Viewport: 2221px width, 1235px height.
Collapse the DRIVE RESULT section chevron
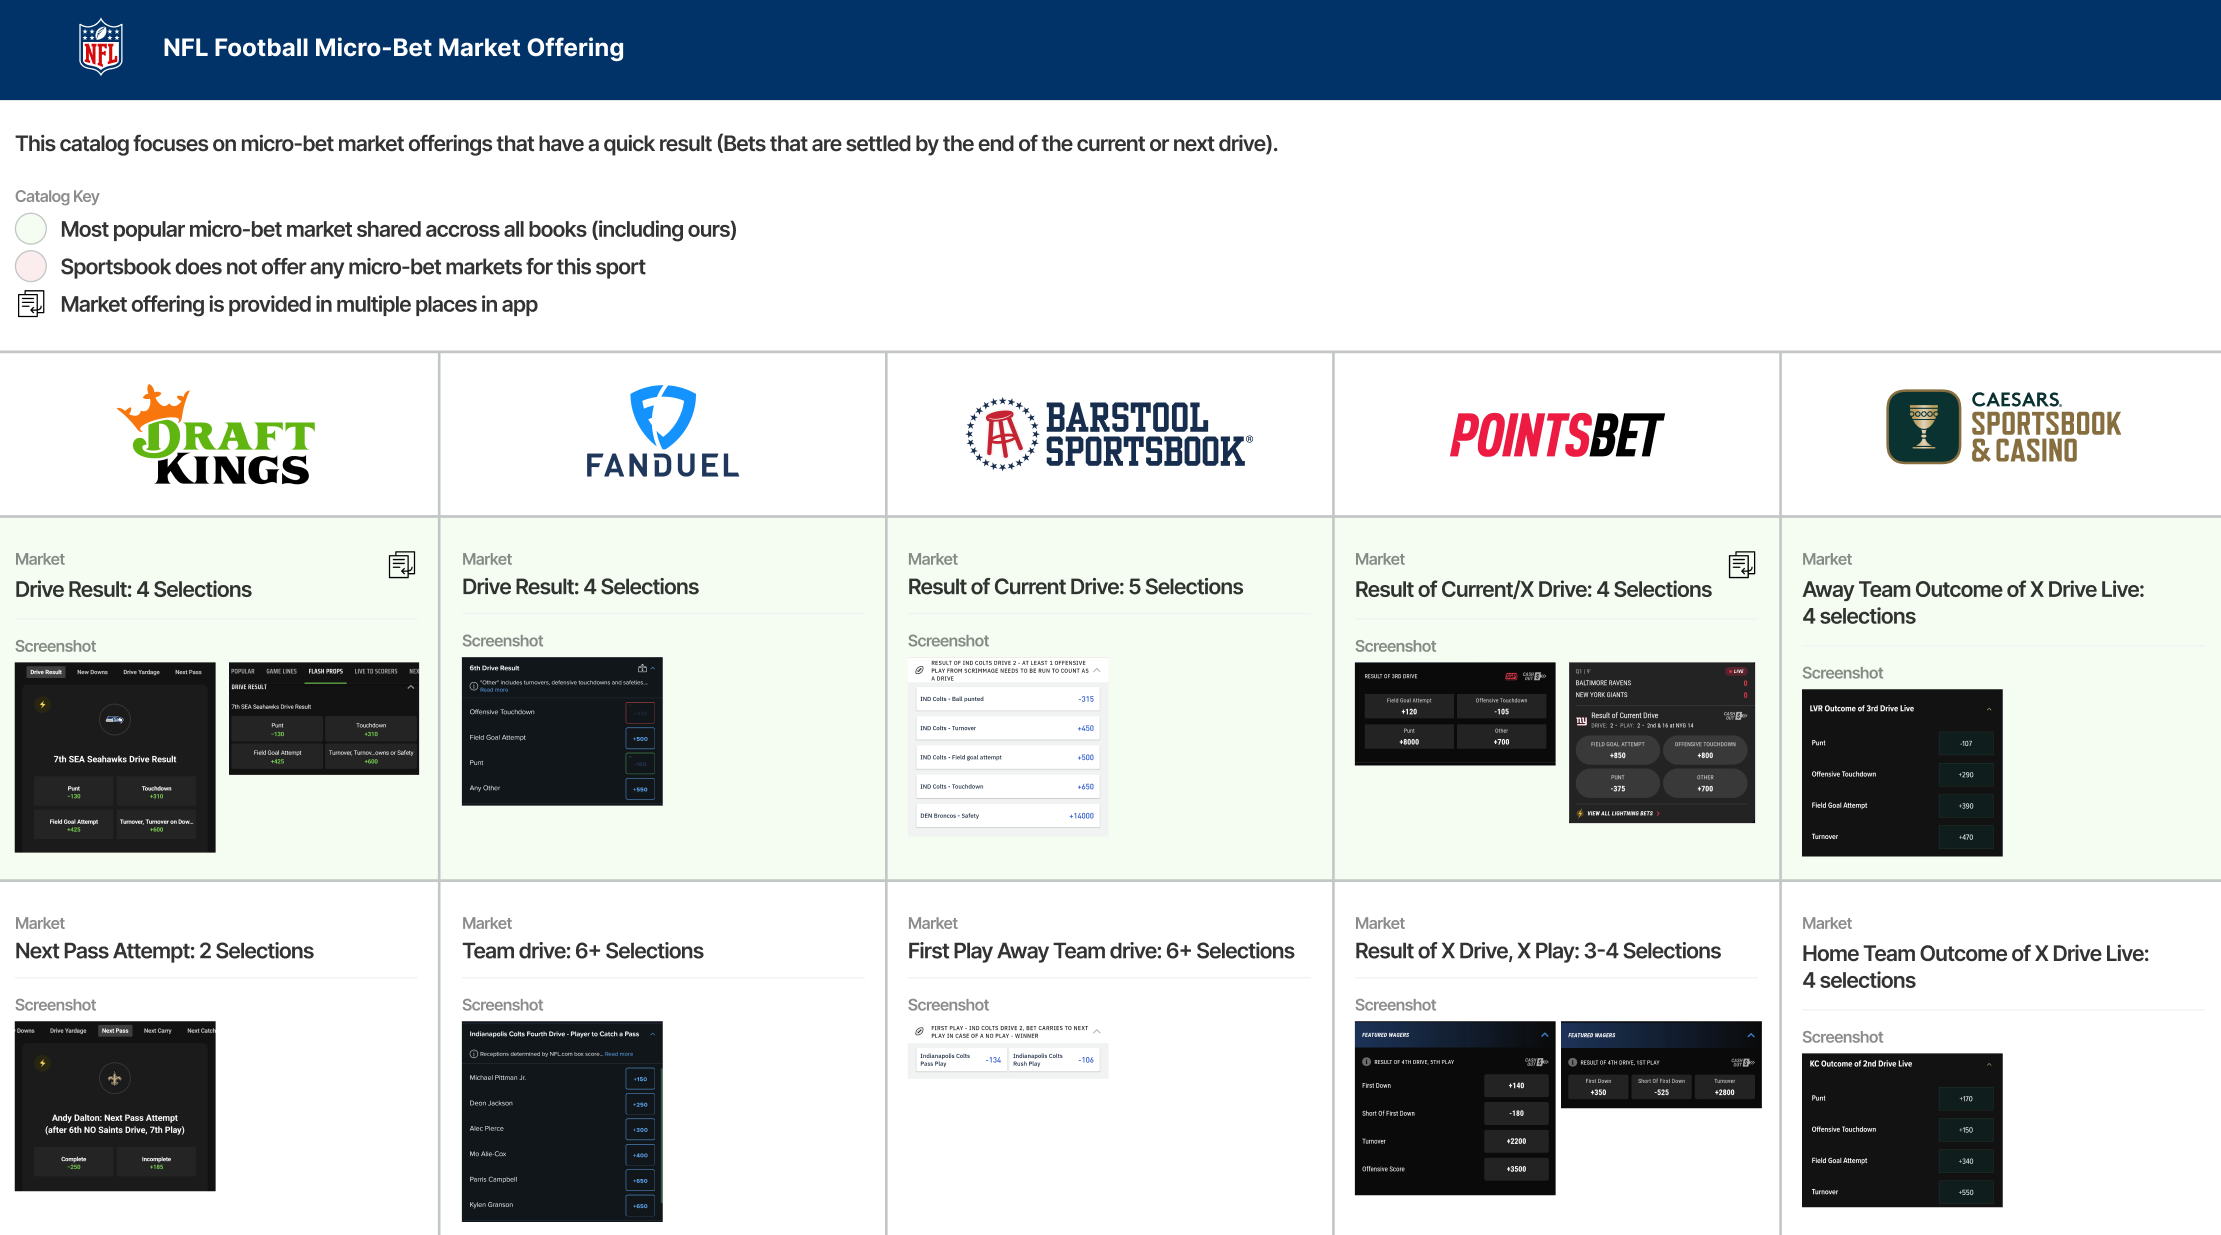click(410, 687)
